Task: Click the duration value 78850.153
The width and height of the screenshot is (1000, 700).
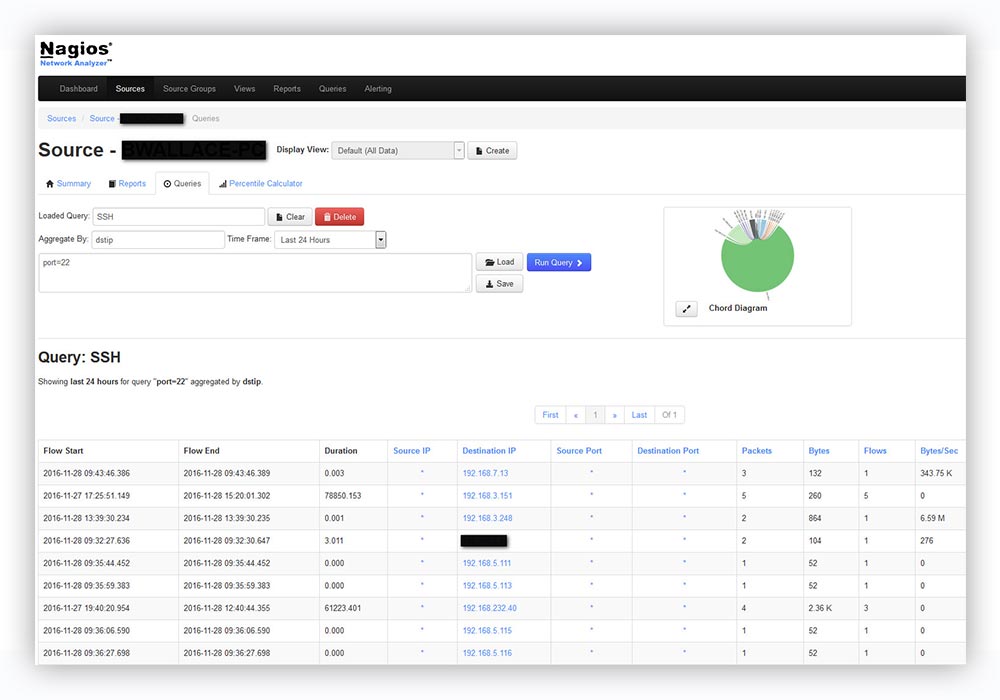Action: click(x=342, y=496)
